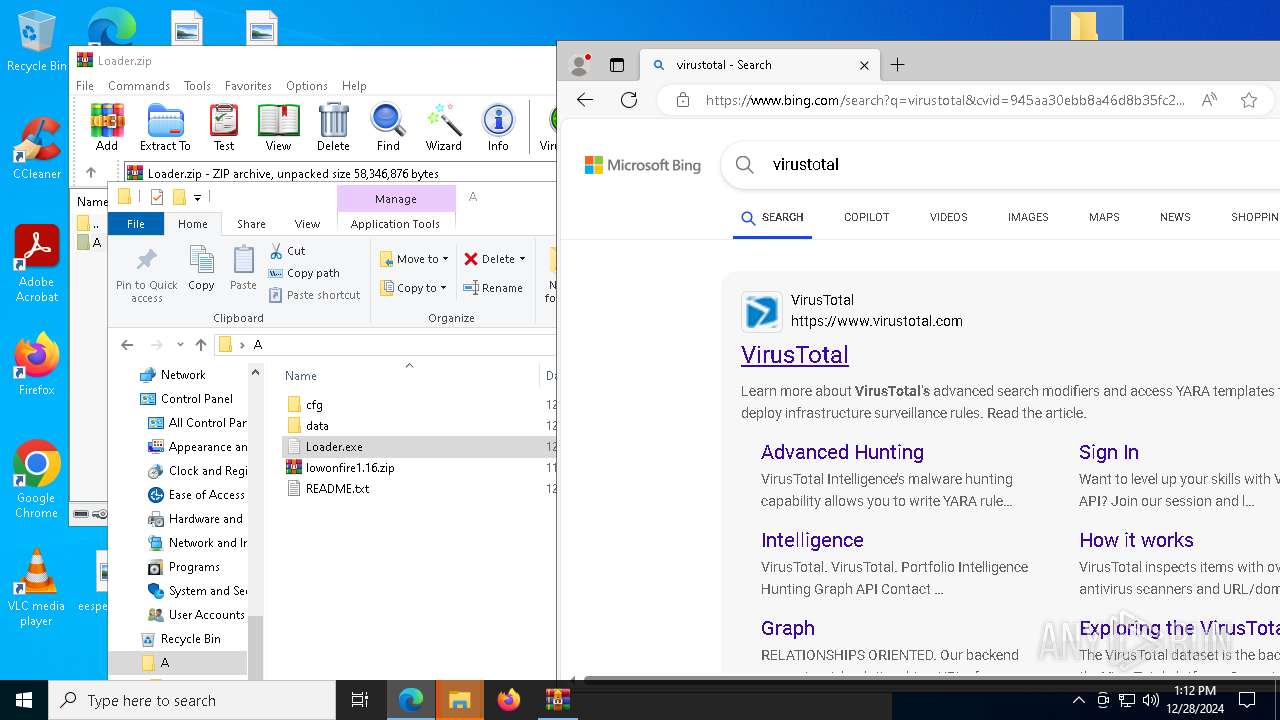The image size is (1280, 720).
Task: Refresh the Edge browser page
Action: pos(629,100)
